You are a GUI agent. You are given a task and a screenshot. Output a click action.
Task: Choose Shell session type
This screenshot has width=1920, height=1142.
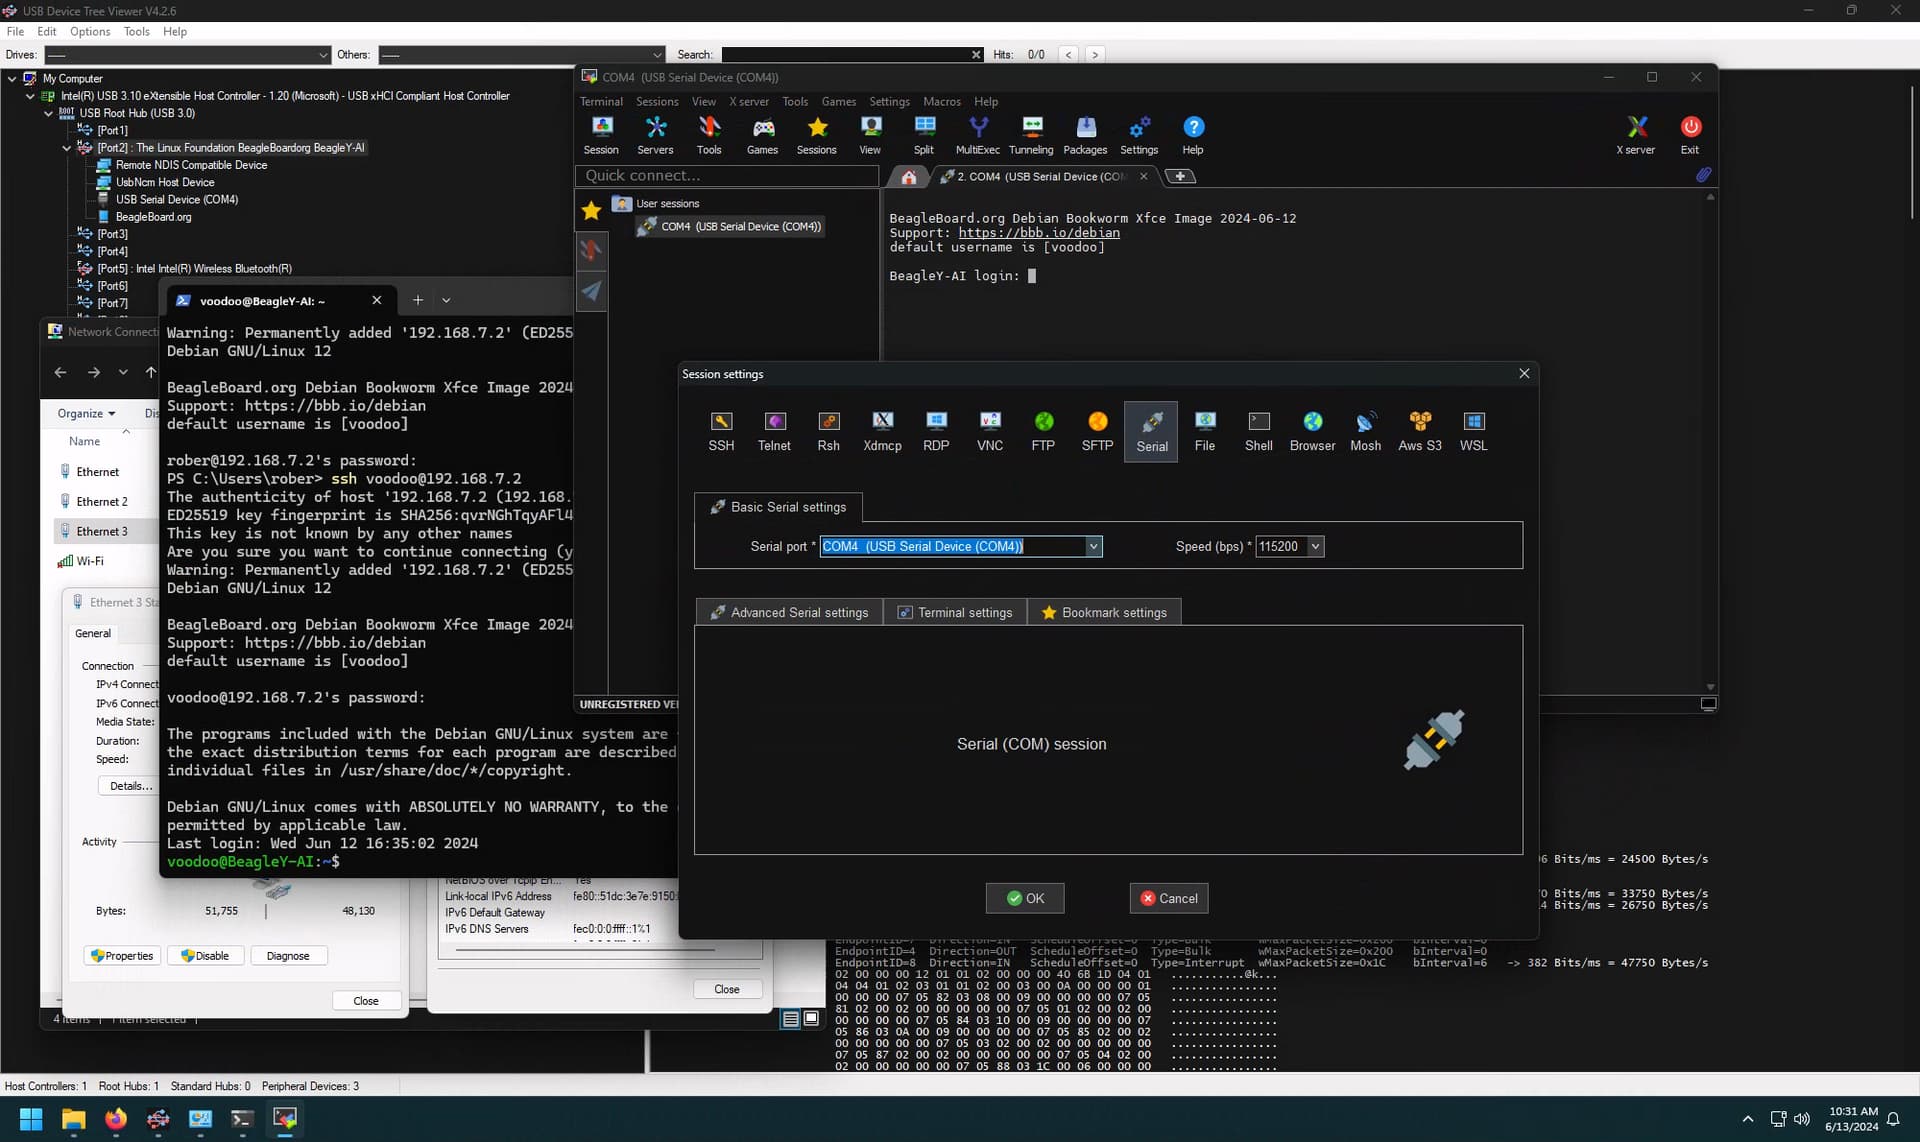[x=1258, y=431]
